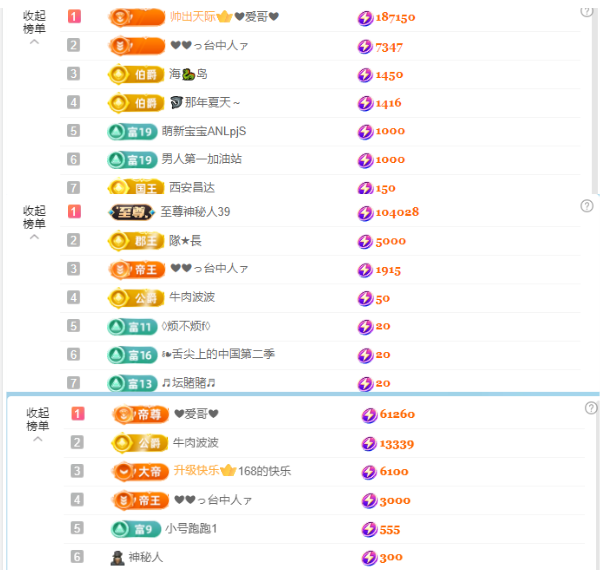
Task: Click the lightning coin beside 187150
Action: (x=365, y=18)
